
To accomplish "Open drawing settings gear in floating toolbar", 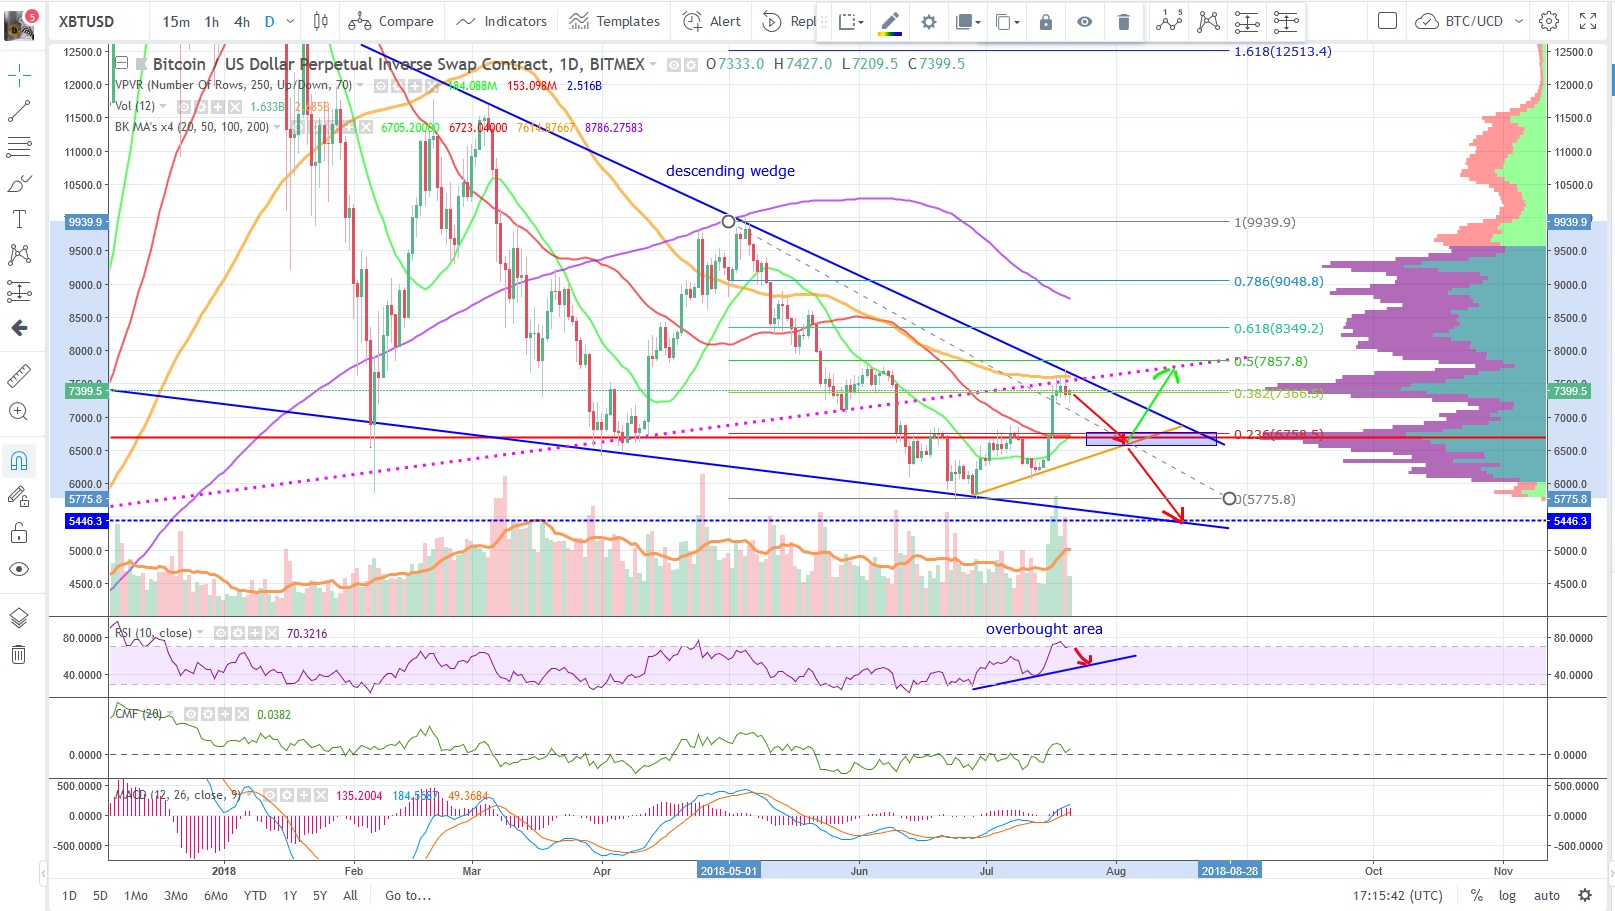I will click(x=929, y=22).
